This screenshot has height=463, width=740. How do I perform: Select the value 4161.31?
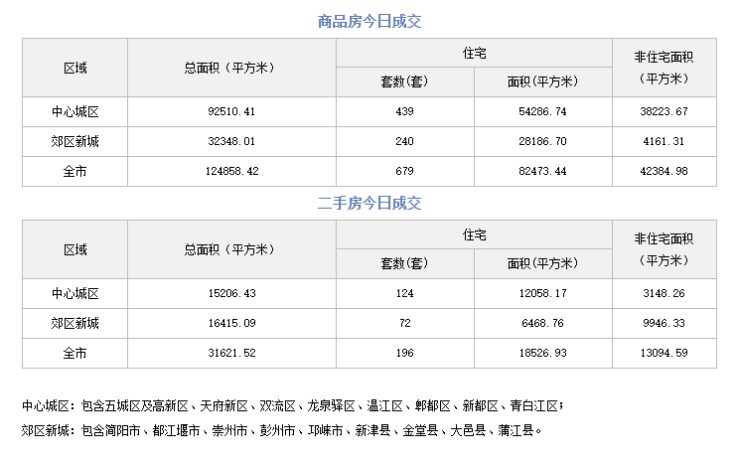tap(664, 142)
